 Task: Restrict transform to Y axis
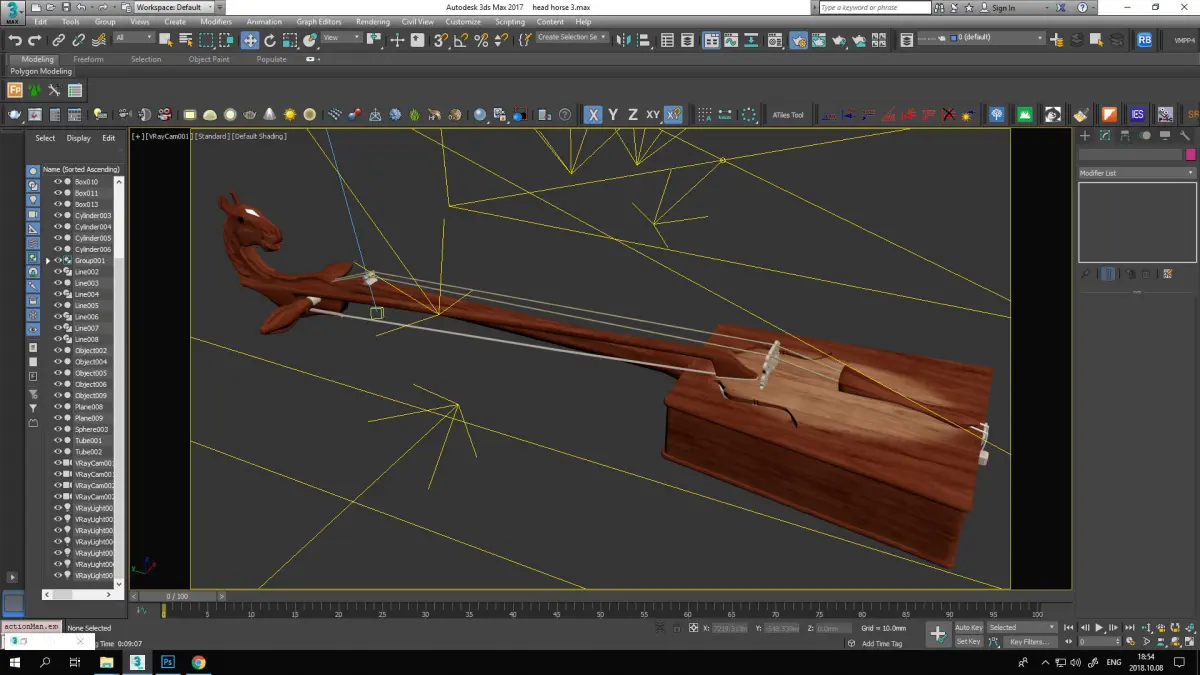pos(613,115)
